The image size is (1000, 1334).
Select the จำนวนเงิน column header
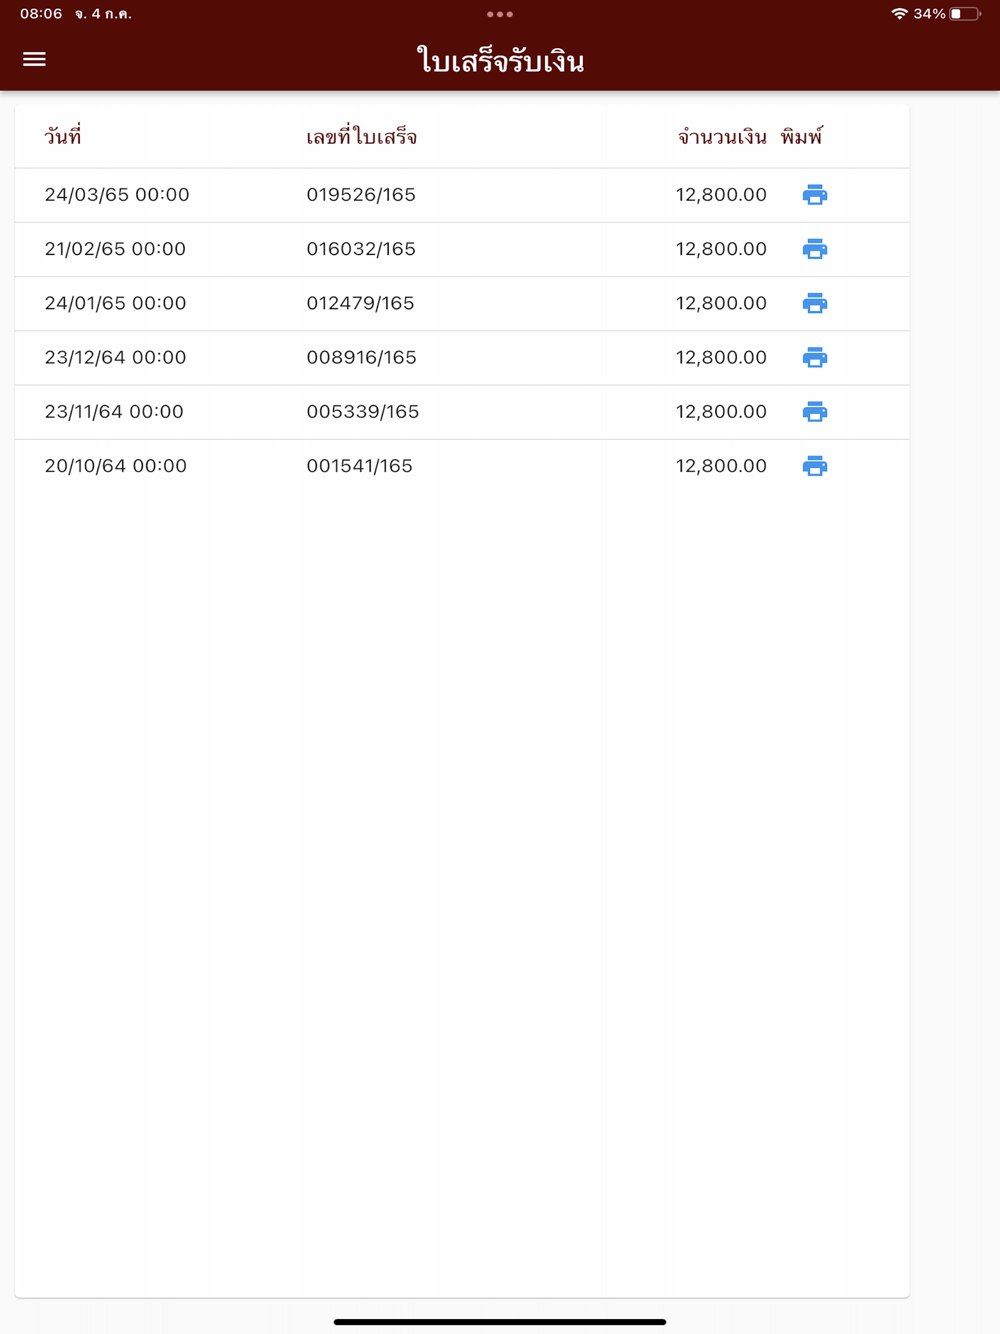click(722, 137)
